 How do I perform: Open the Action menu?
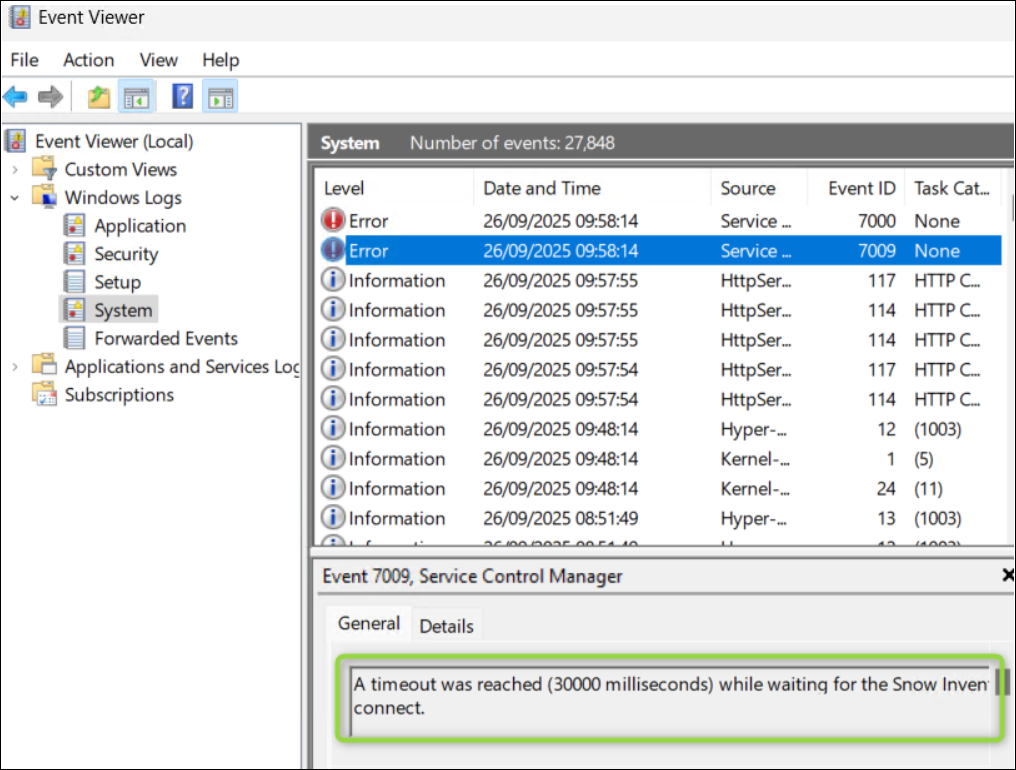(88, 60)
